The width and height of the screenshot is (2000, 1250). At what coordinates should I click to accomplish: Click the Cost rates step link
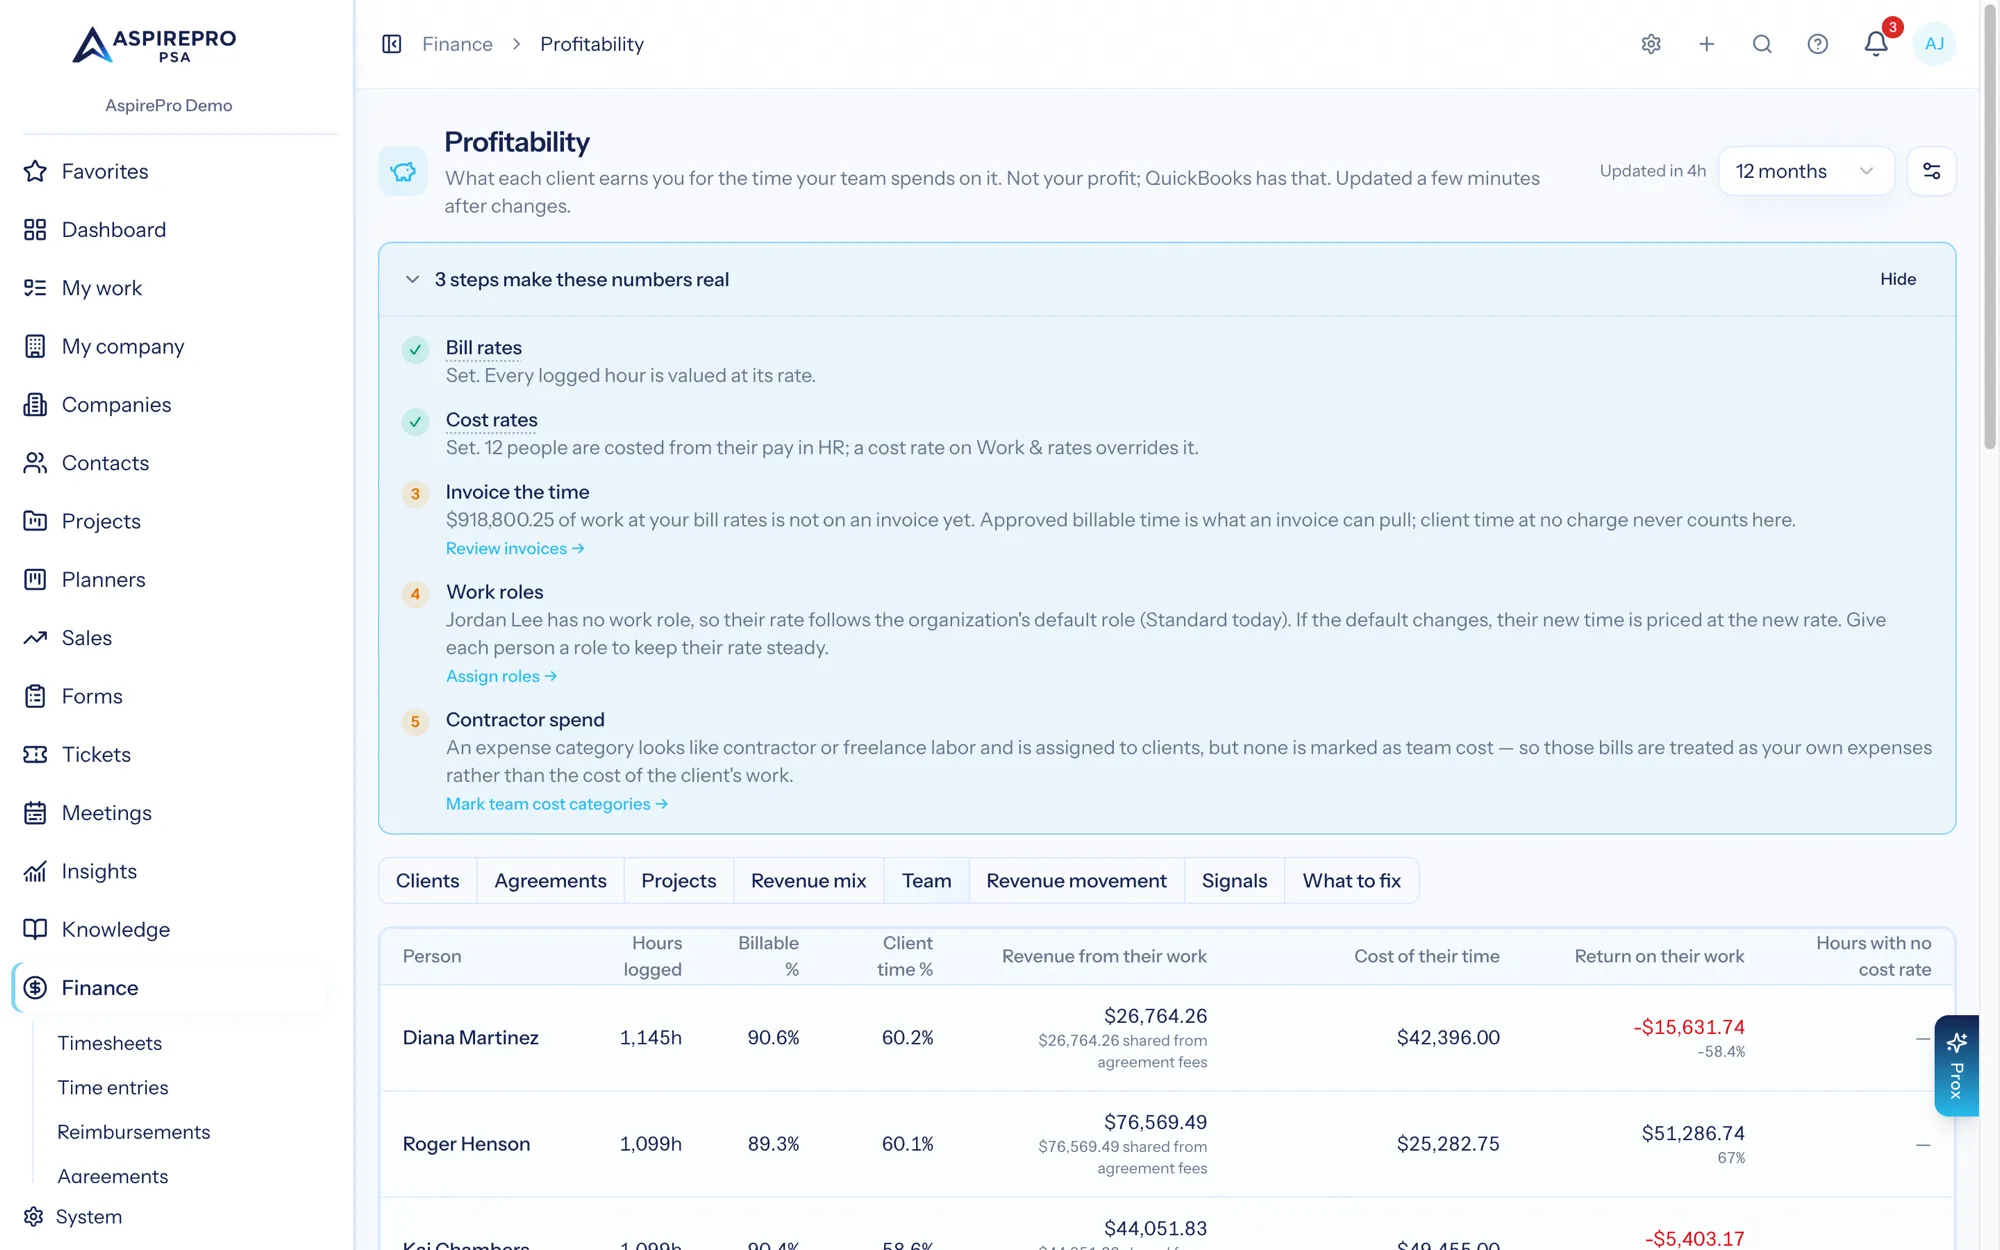pos(492,420)
